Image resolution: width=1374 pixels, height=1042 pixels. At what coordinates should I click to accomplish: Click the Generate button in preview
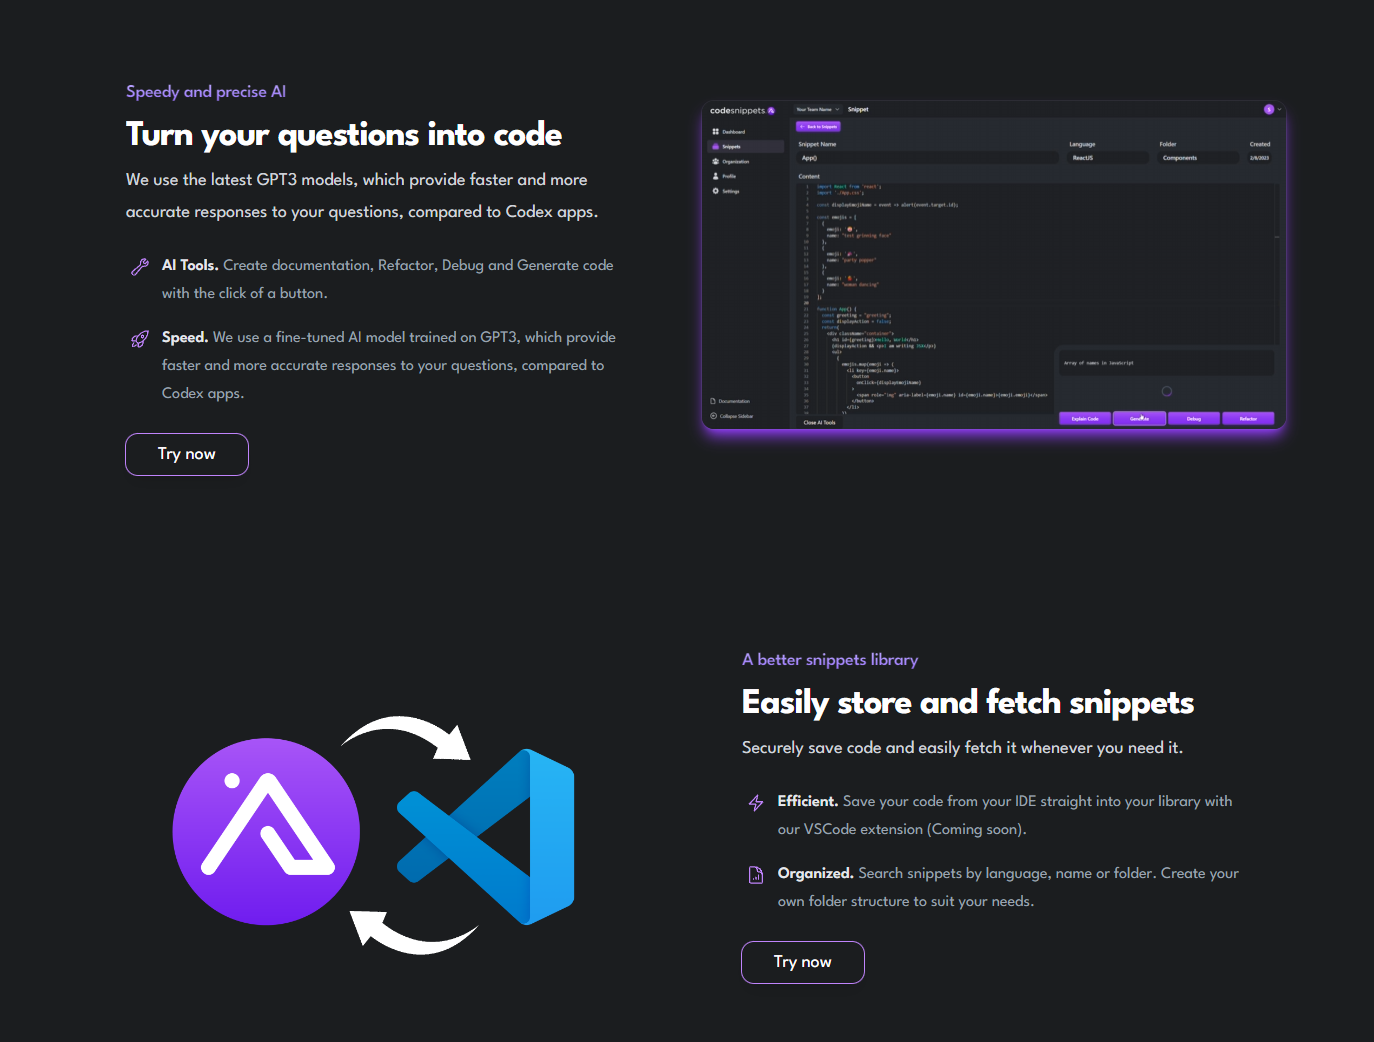[x=1139, y=419]
